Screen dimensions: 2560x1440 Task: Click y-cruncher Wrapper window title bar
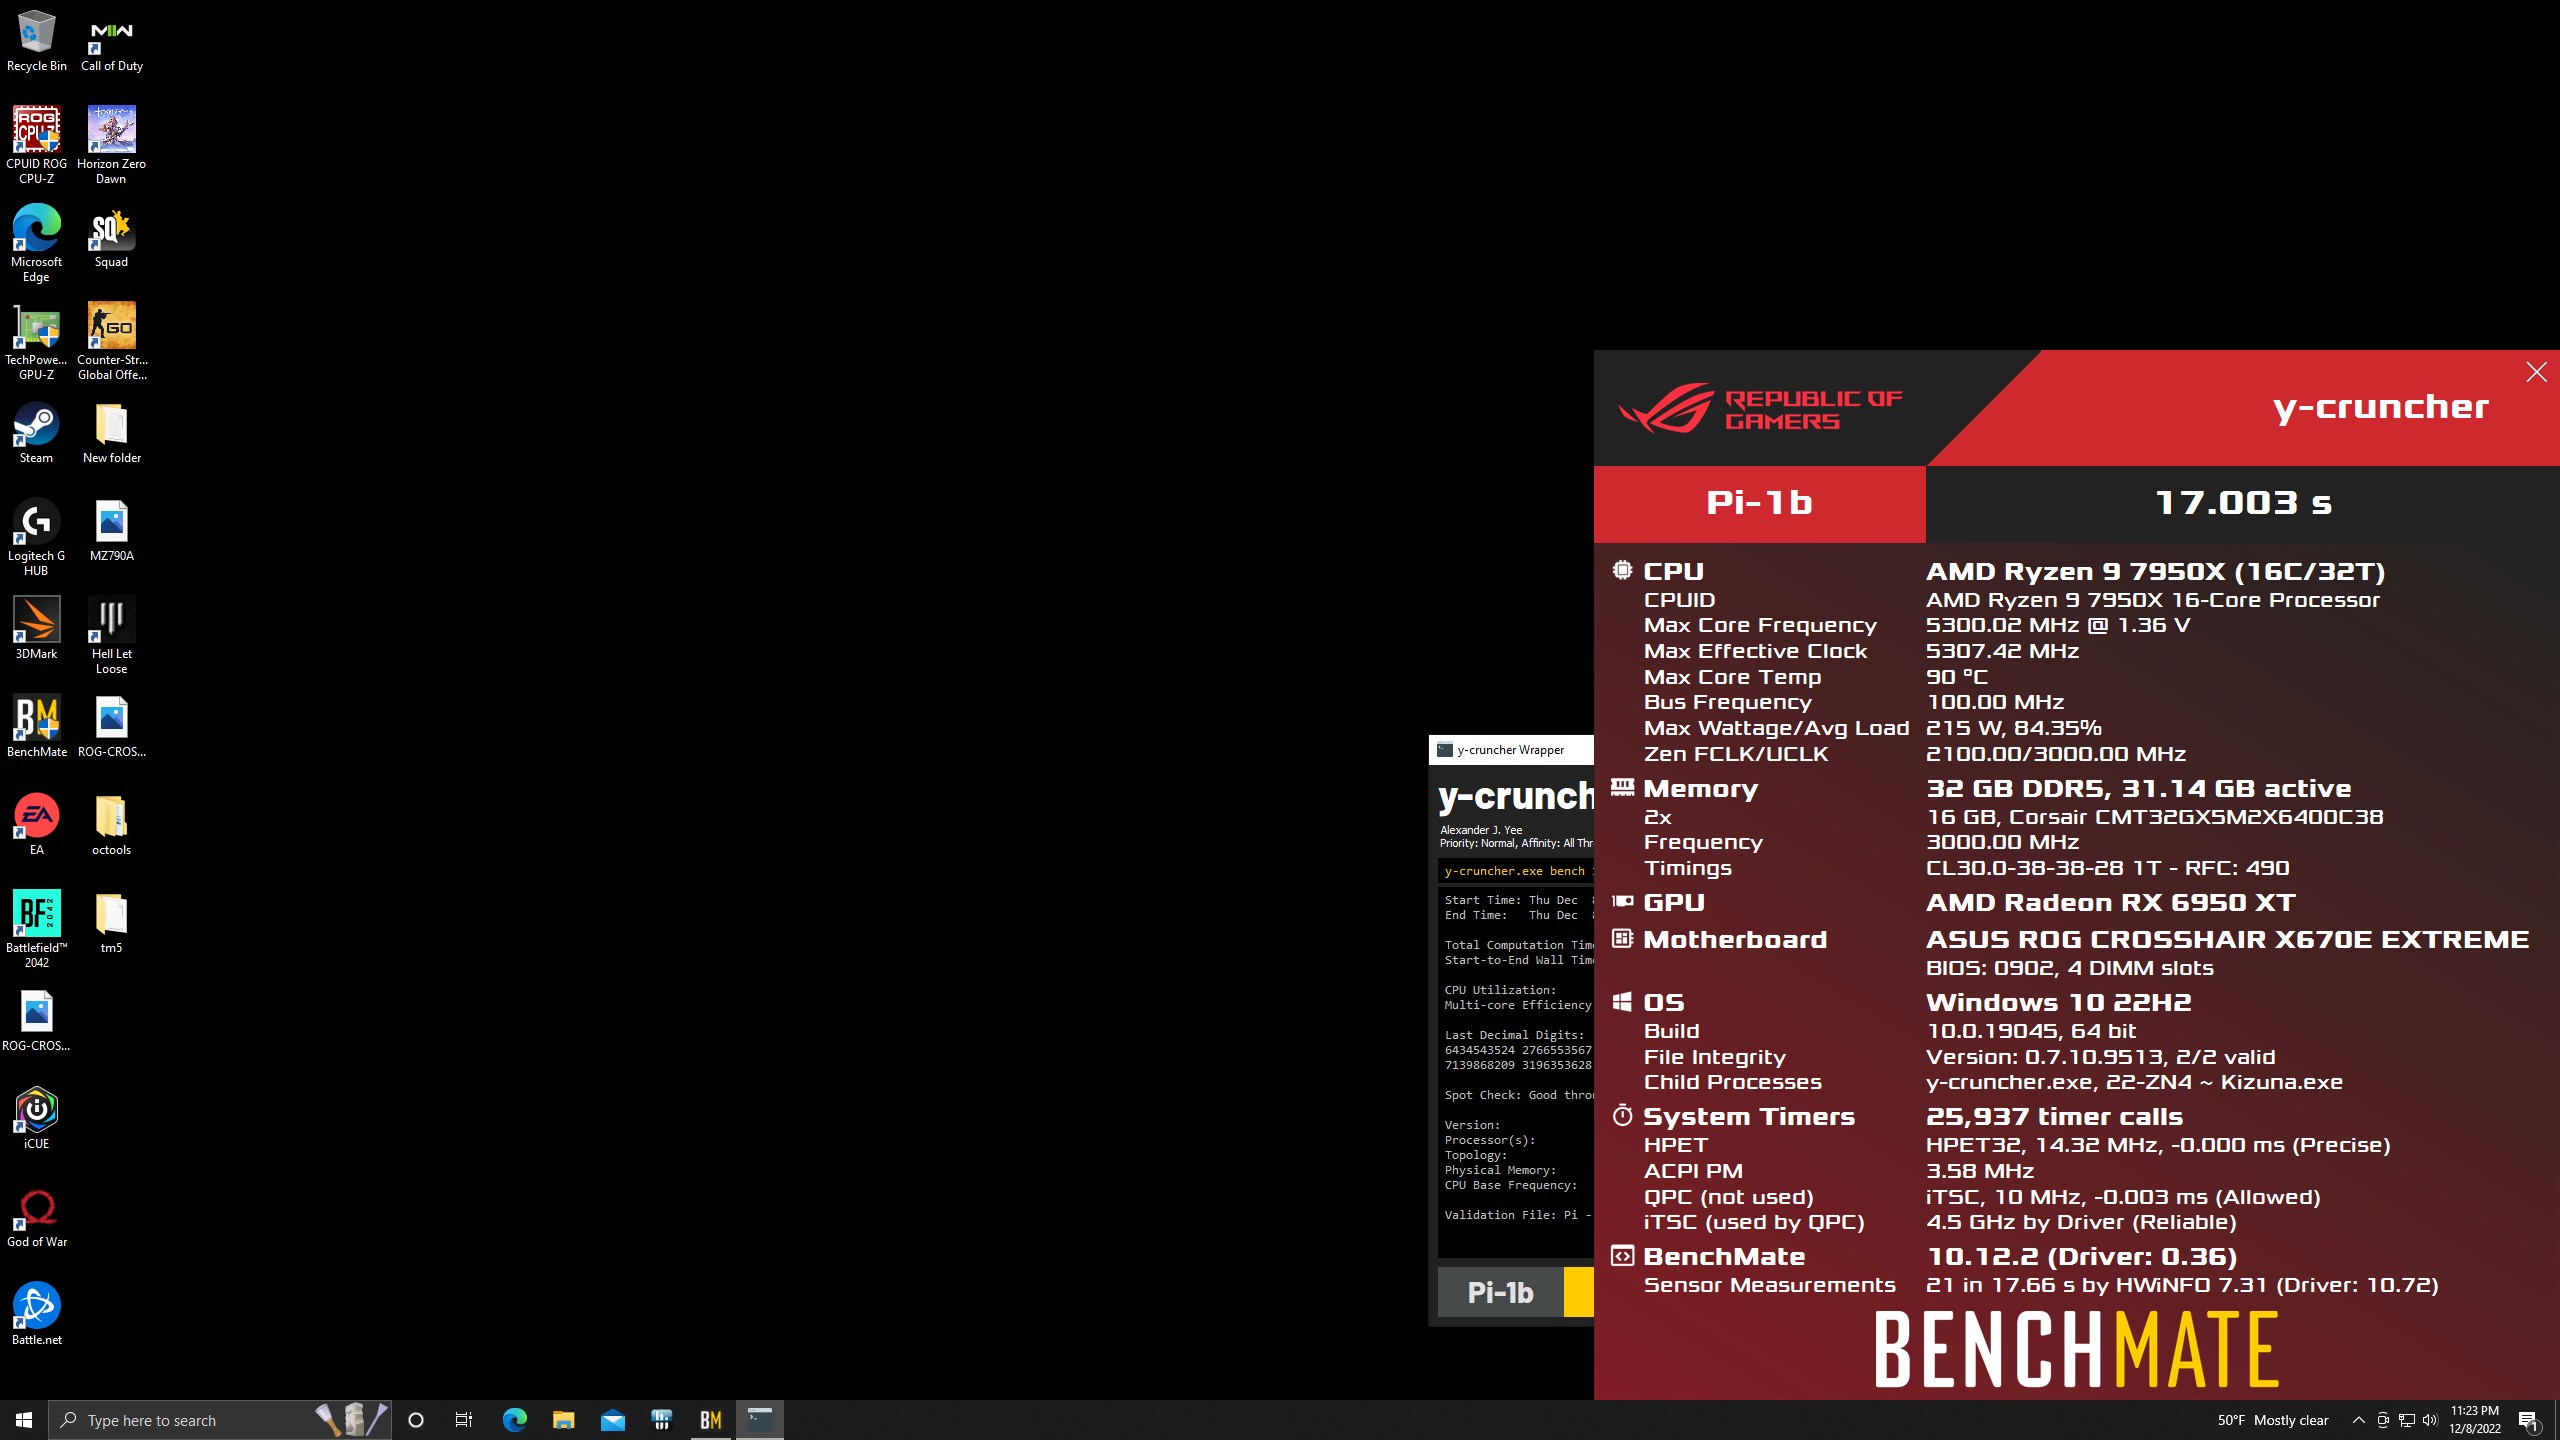coord(1511,750)
